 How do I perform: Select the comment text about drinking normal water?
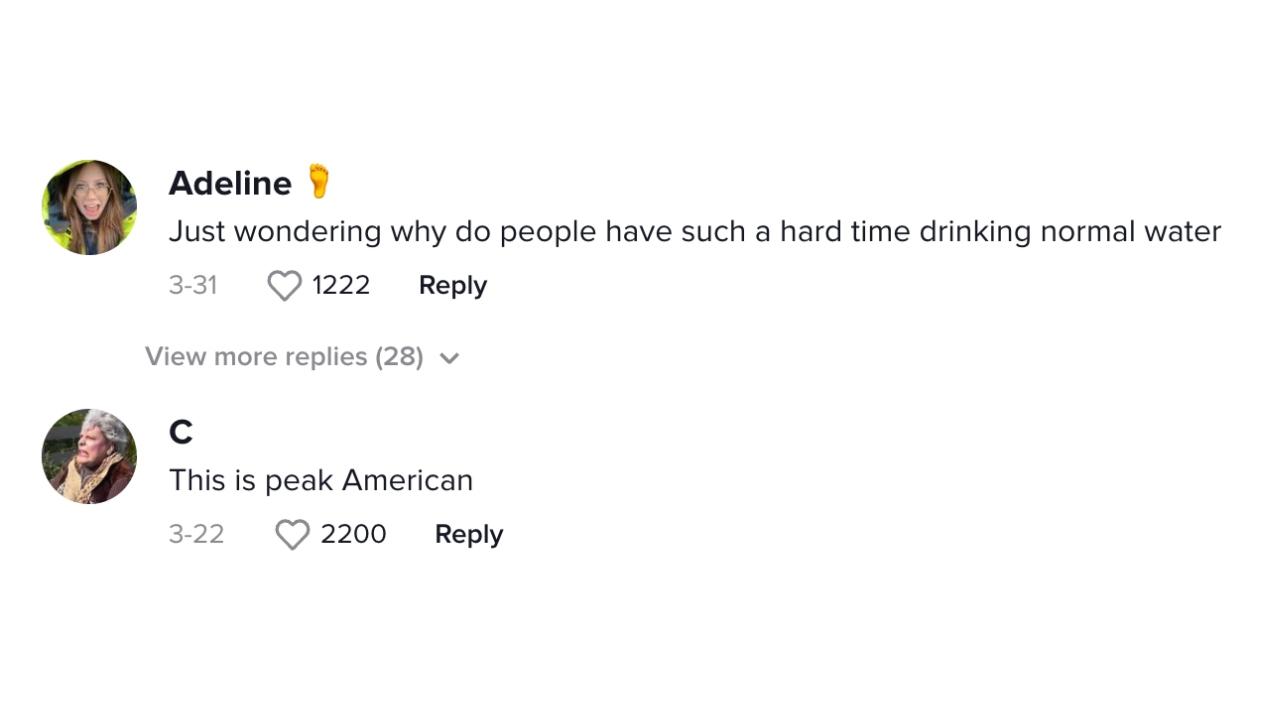(x=694, y=231)
